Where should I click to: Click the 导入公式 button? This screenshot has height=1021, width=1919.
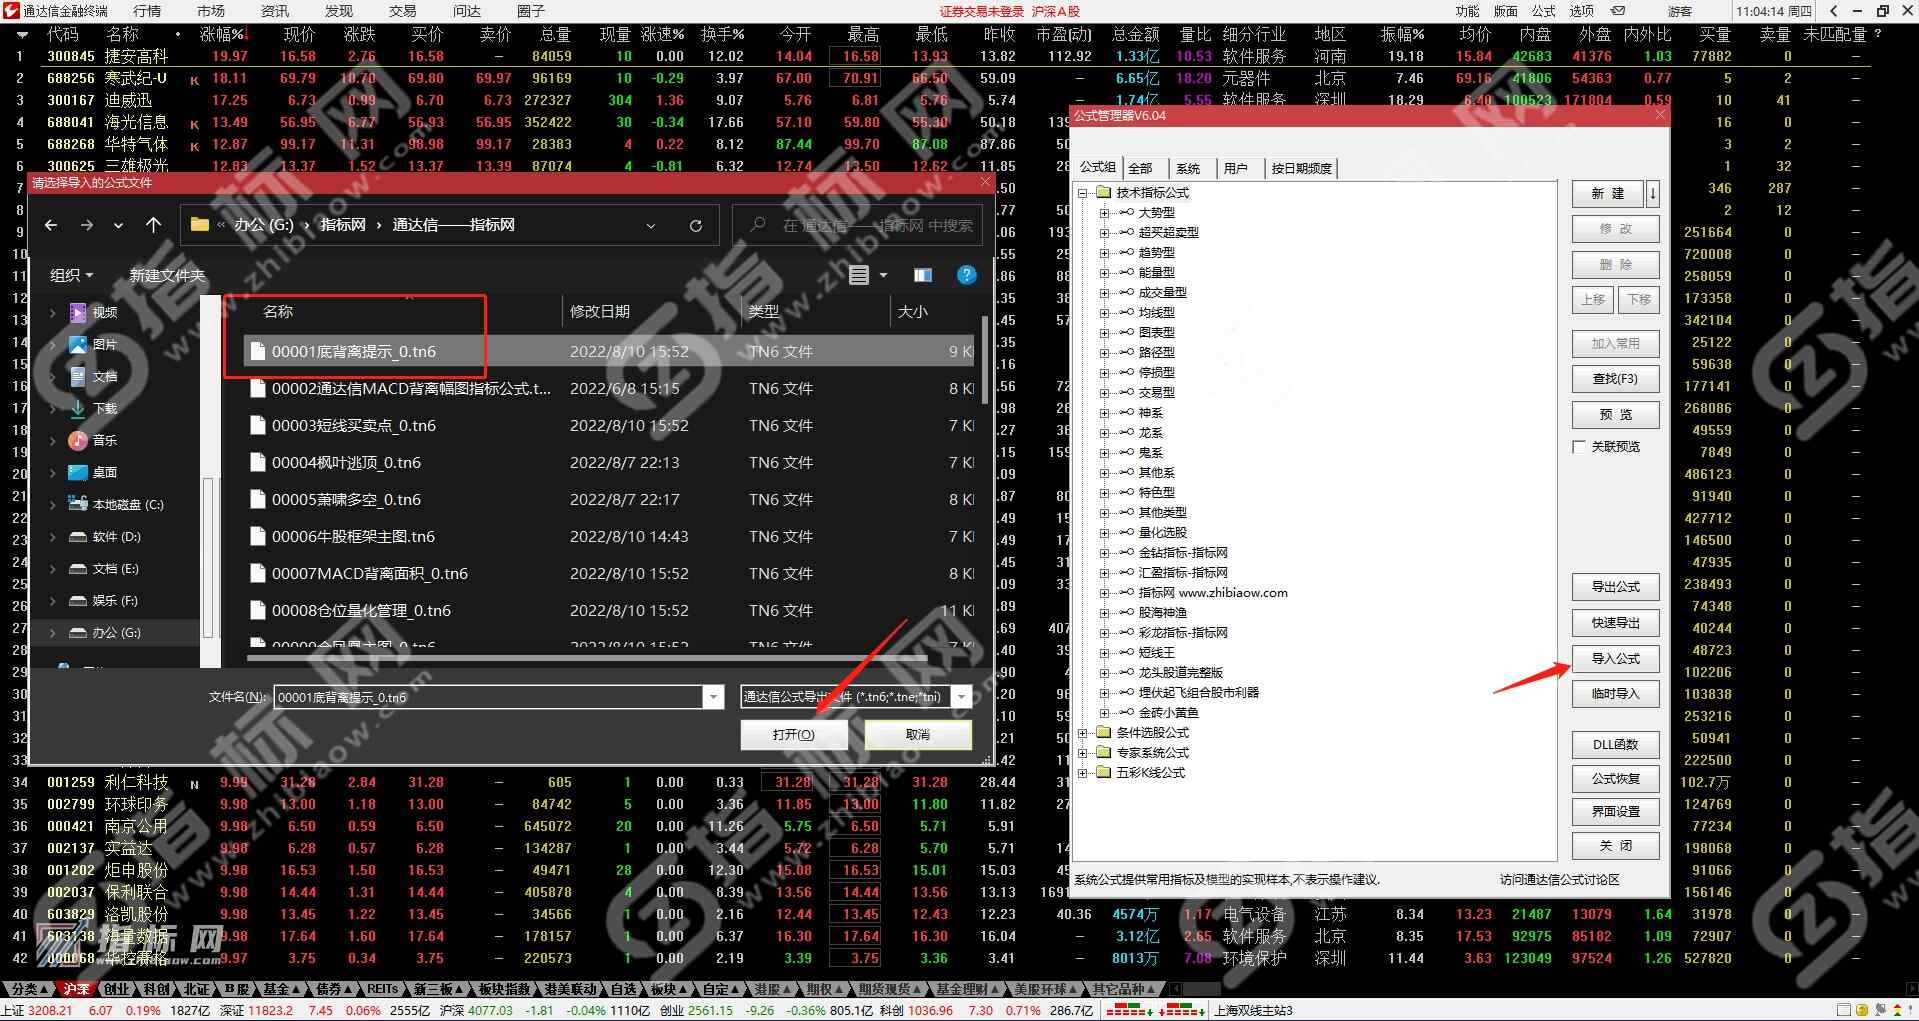pyautogui.click(x=1614, y=658)
